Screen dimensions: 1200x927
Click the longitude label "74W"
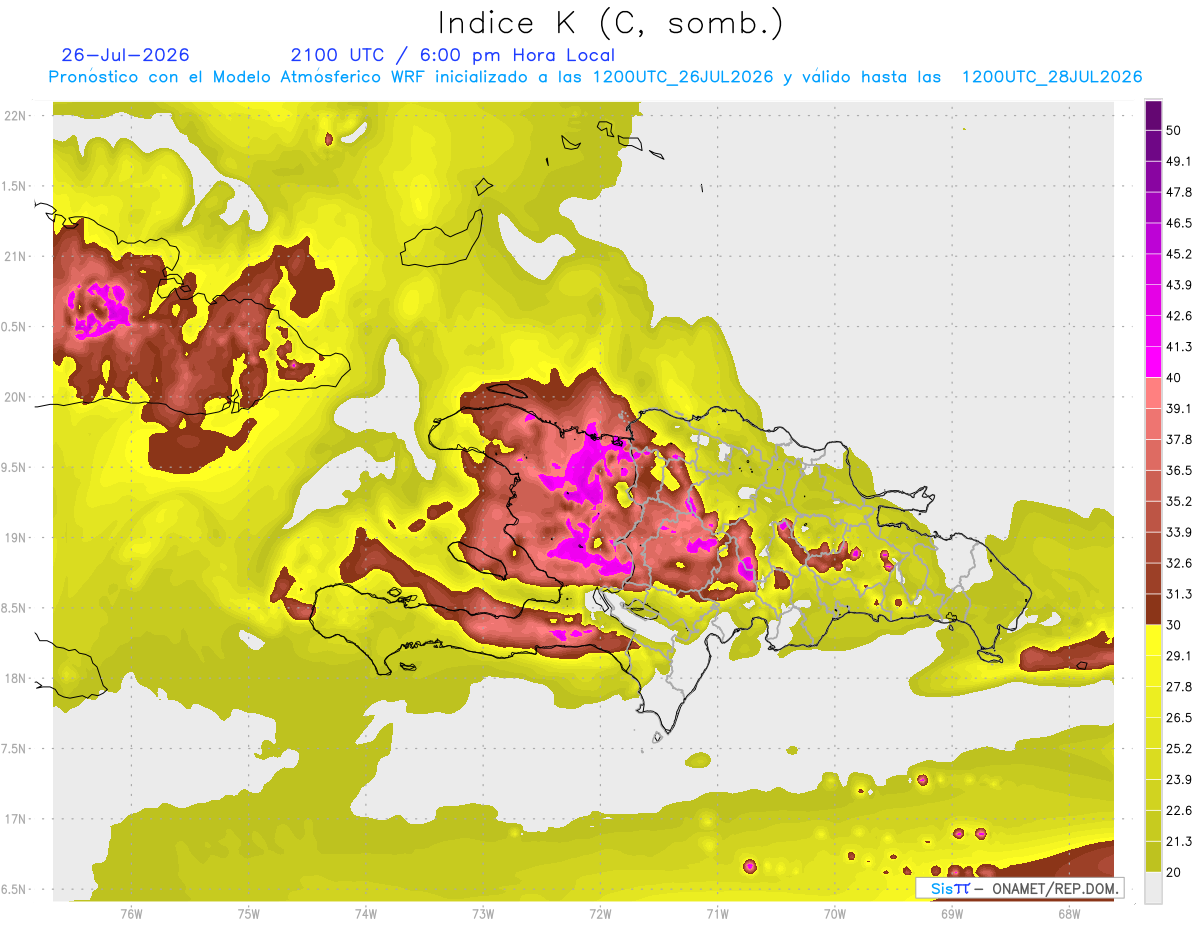tap(366, 913)
